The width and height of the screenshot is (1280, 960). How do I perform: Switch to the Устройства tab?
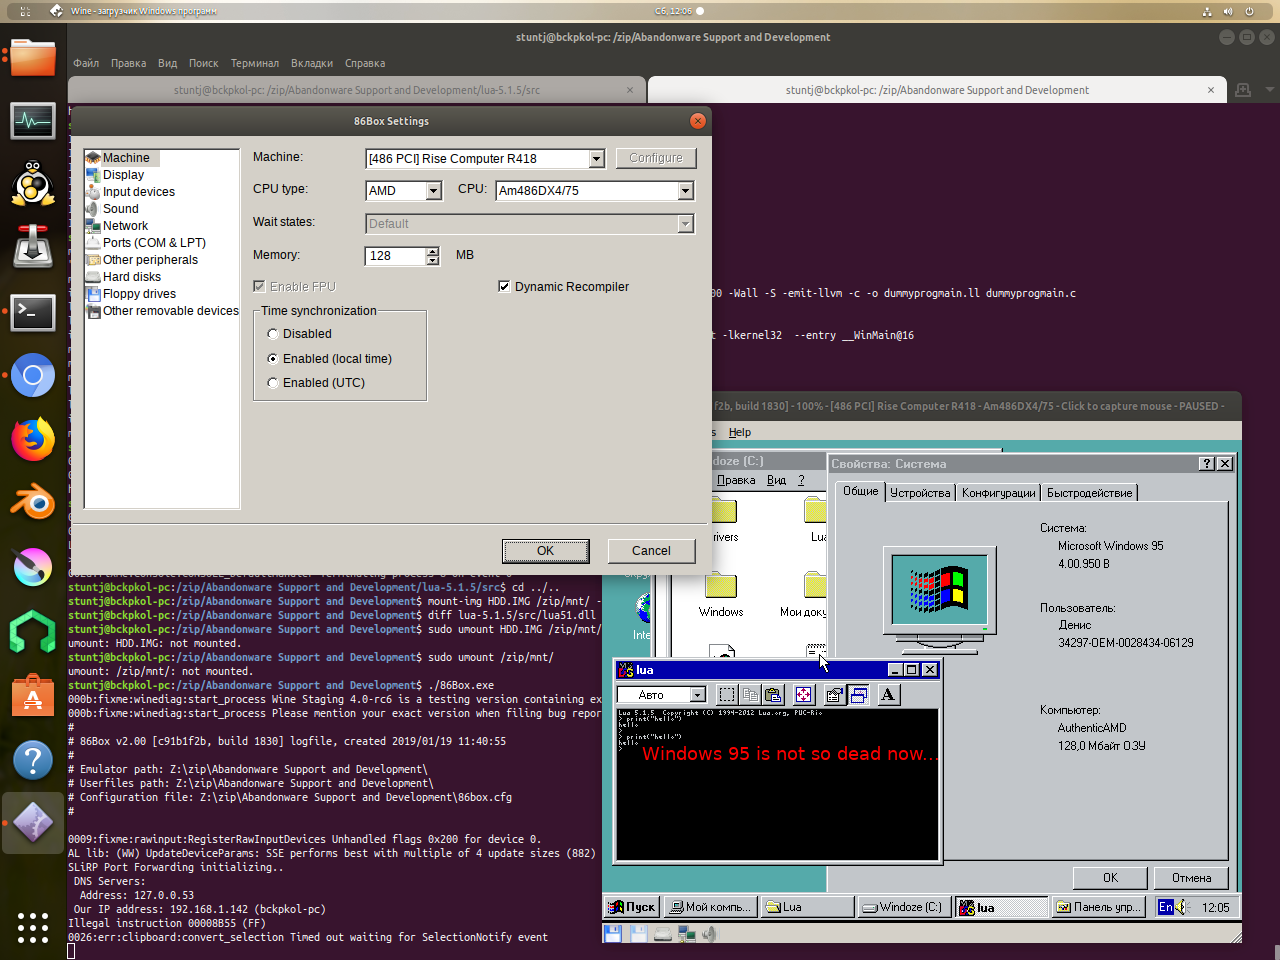919,493
